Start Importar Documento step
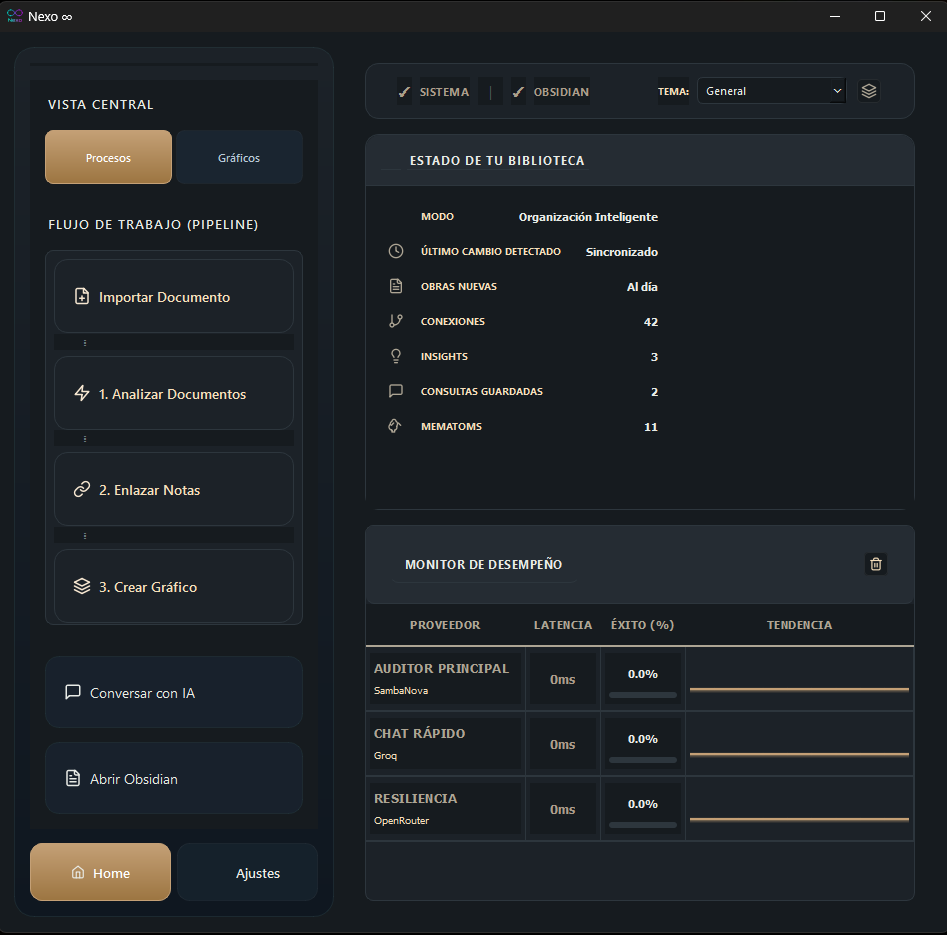 pyautogui.click(x=174, y=296)
